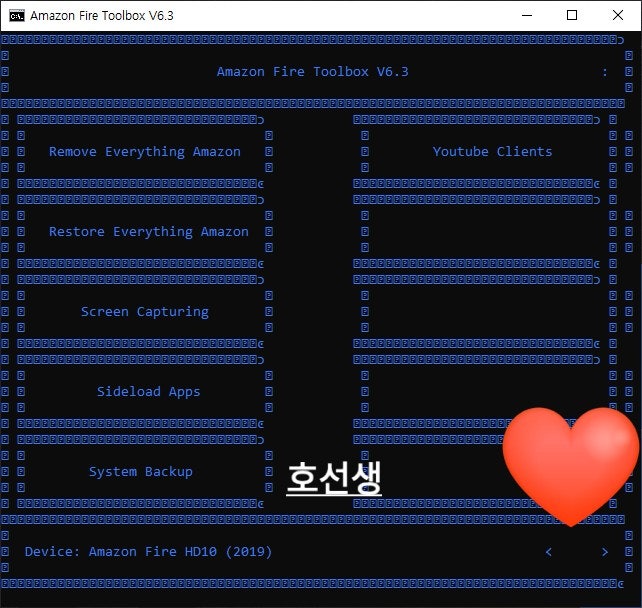Image resolution: width=642 pixels, height=608 pixels.
Task: Minimize the Toolbox window
Action: tap(527, 16)
